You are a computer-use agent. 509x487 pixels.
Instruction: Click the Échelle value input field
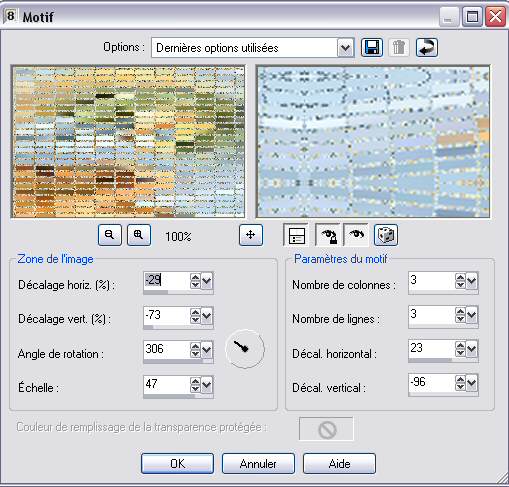pyautogui.click(x=166, y=384)
